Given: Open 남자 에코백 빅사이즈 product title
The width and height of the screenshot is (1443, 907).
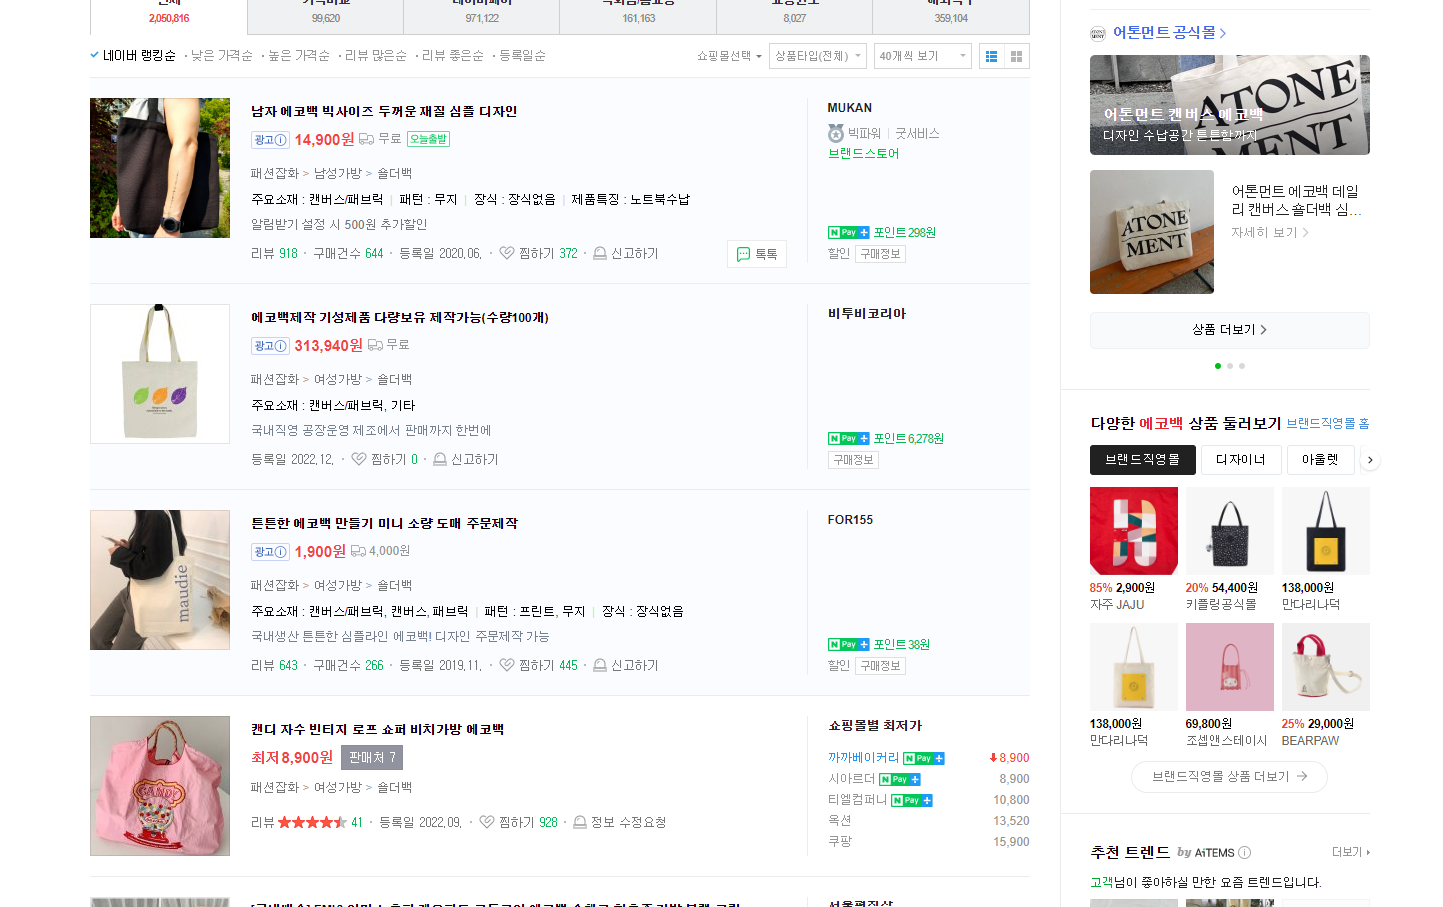Looking at the screenshot, I should point(384,112).
